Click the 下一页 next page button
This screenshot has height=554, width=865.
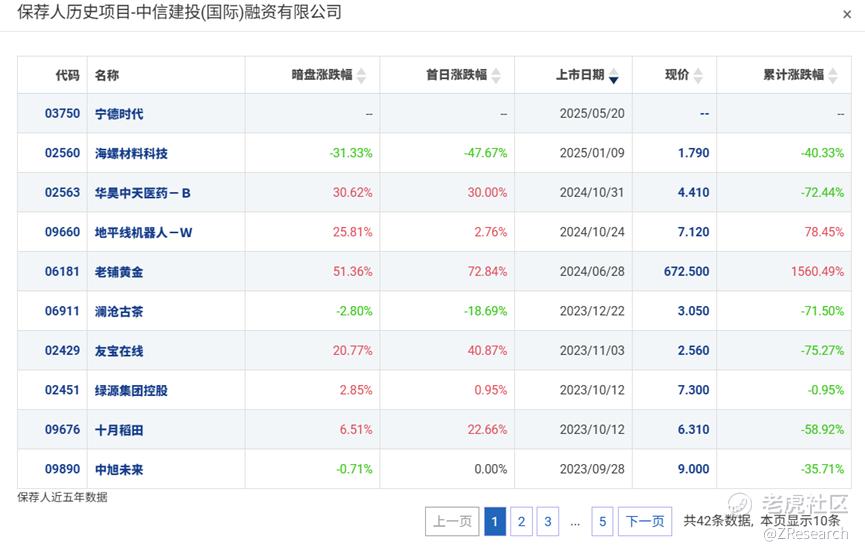click(645, 521)
